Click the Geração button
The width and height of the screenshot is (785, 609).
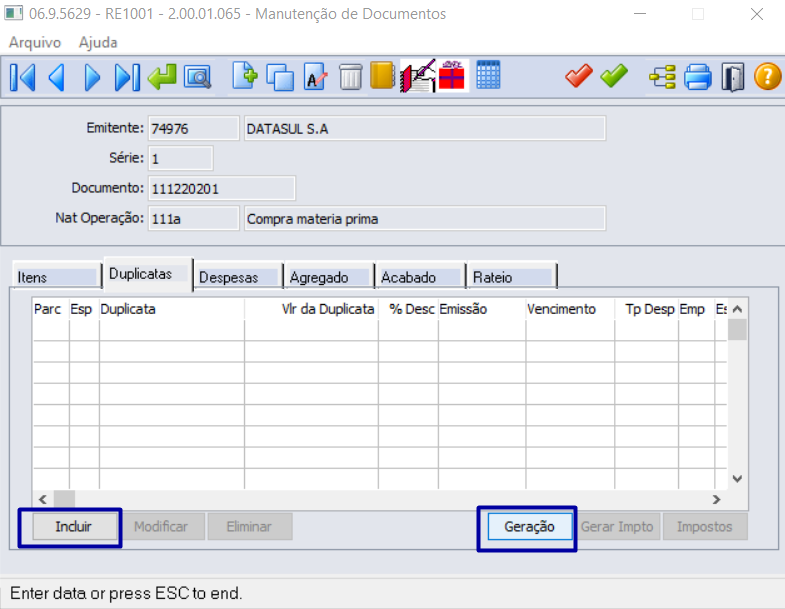click(x=529, y=526)
